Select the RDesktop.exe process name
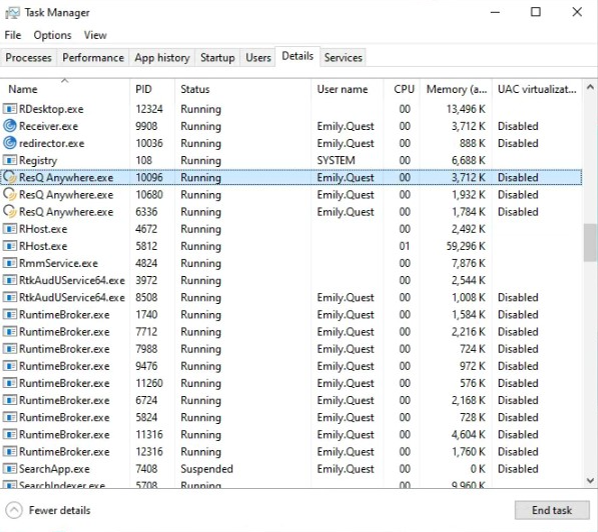The image size is (598, 532). coord(51,109)
